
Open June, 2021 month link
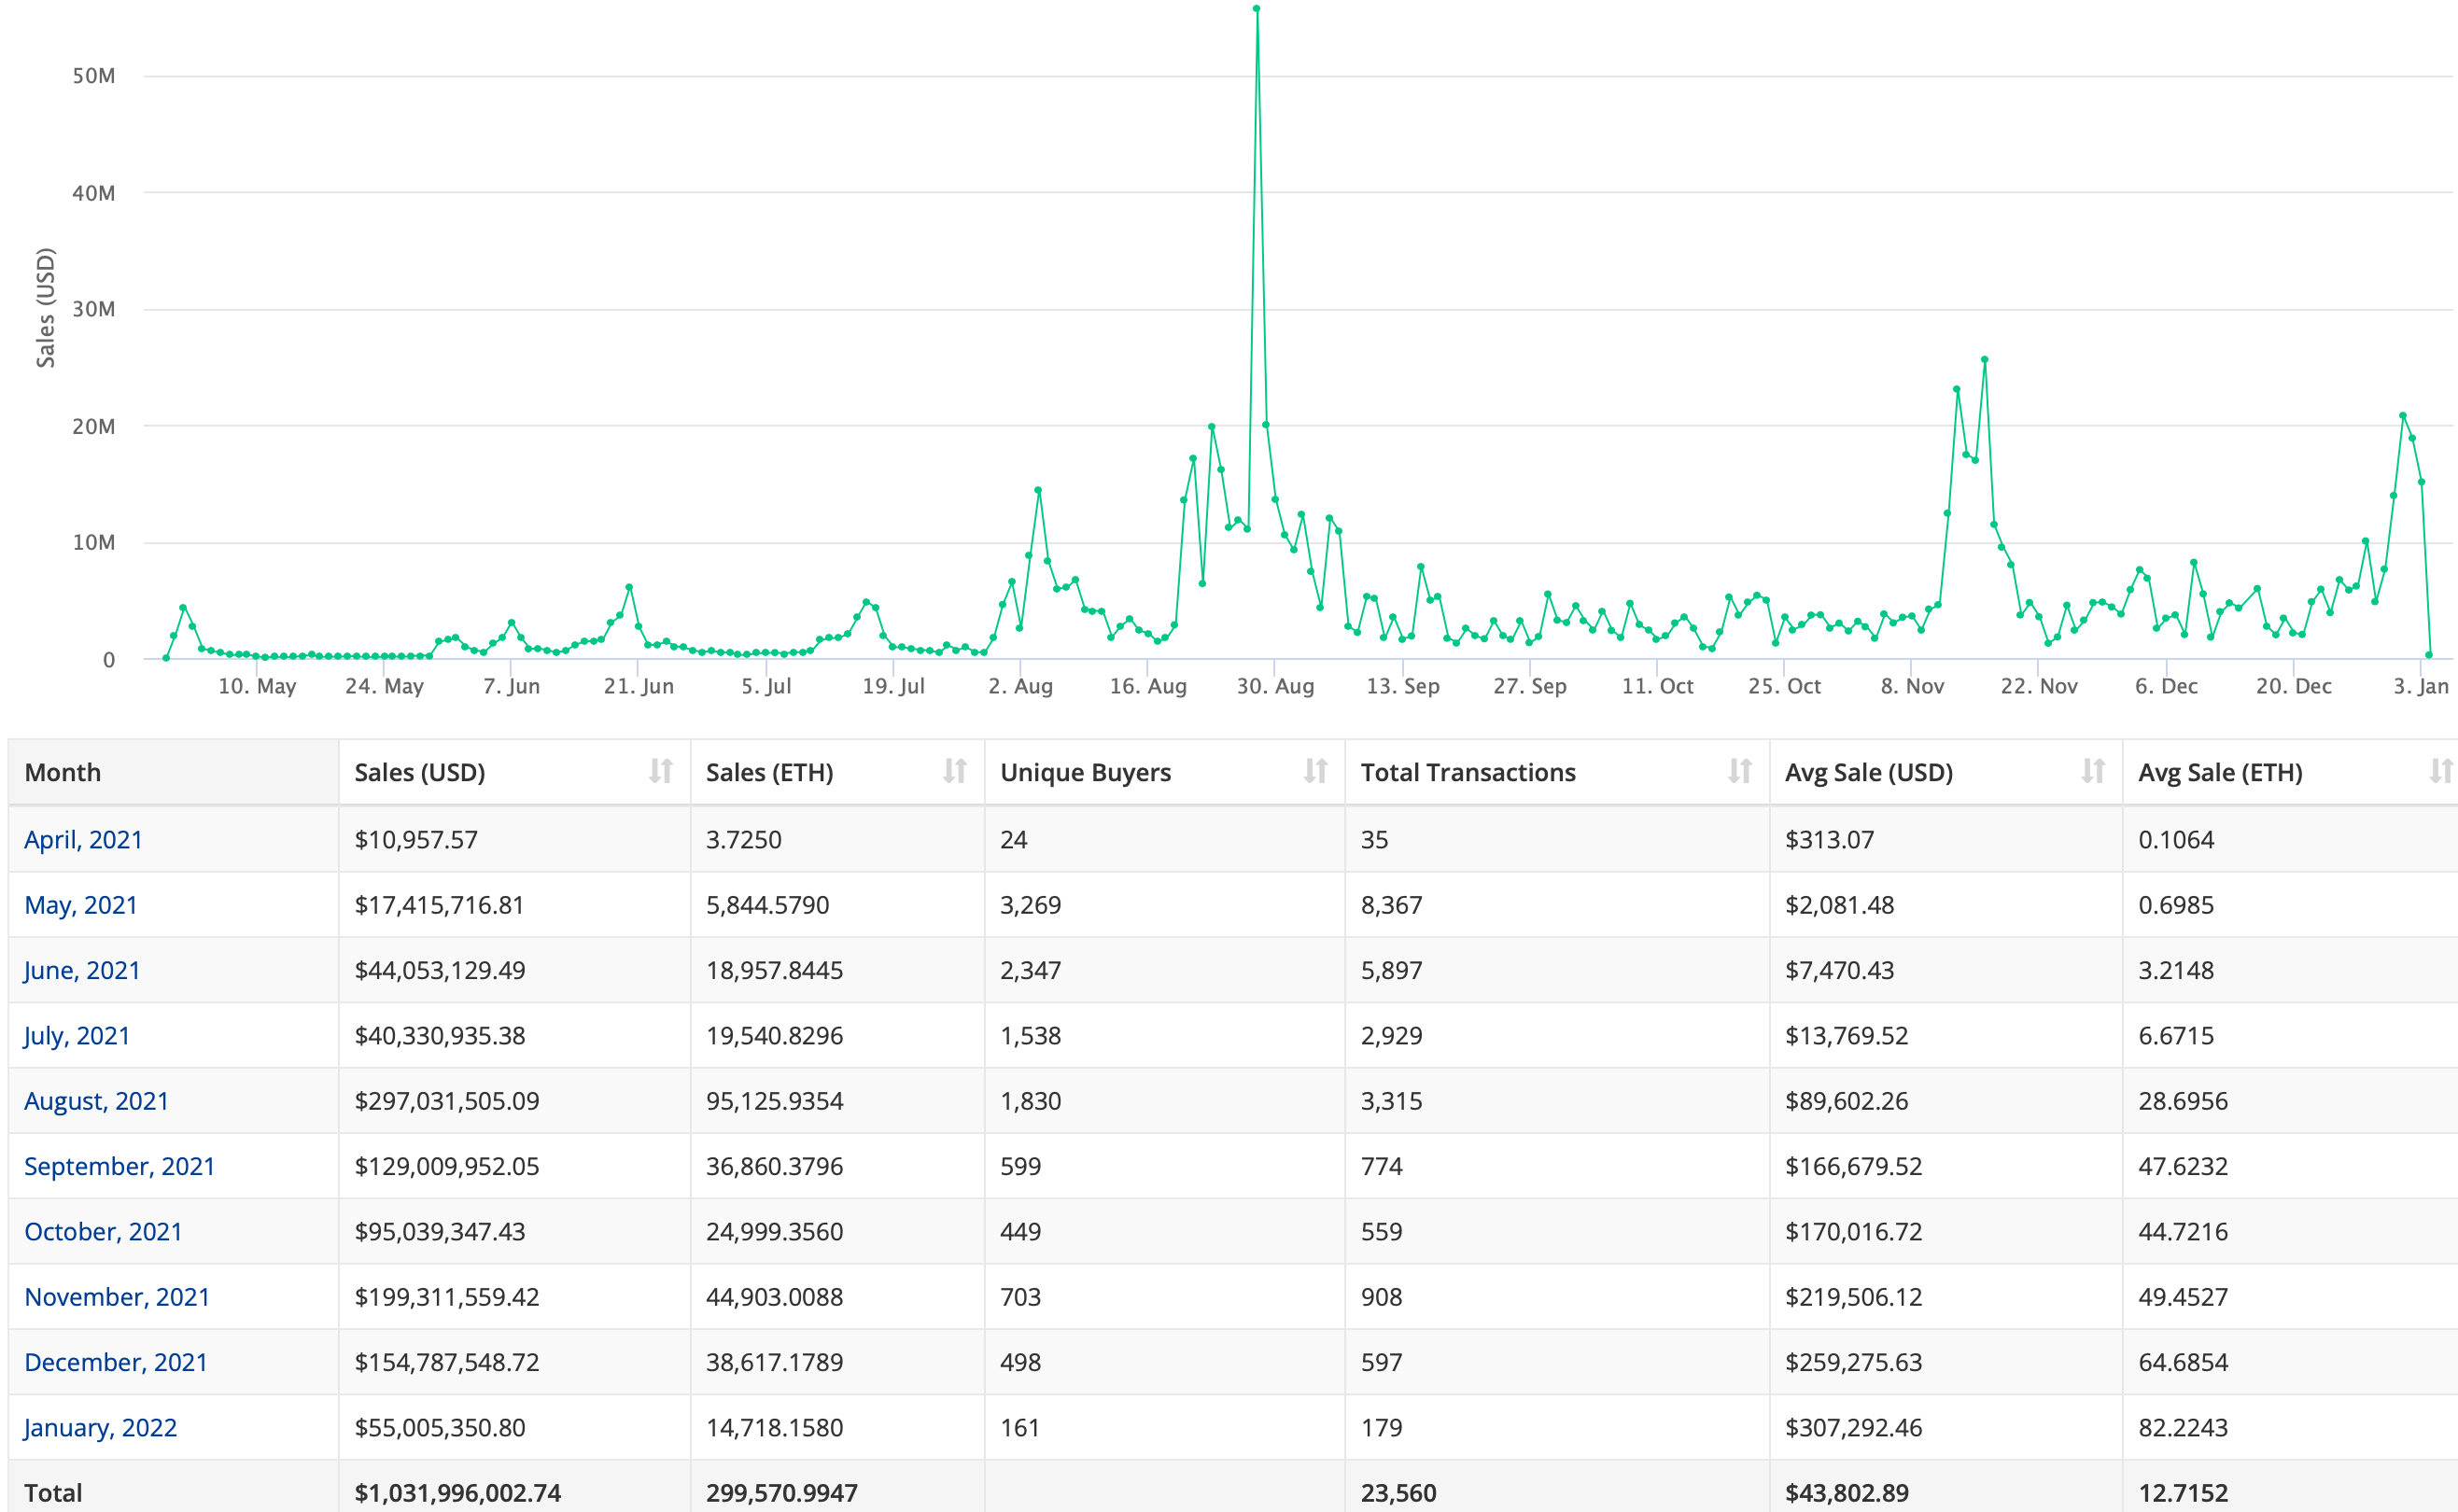click(x=82, y=970)
